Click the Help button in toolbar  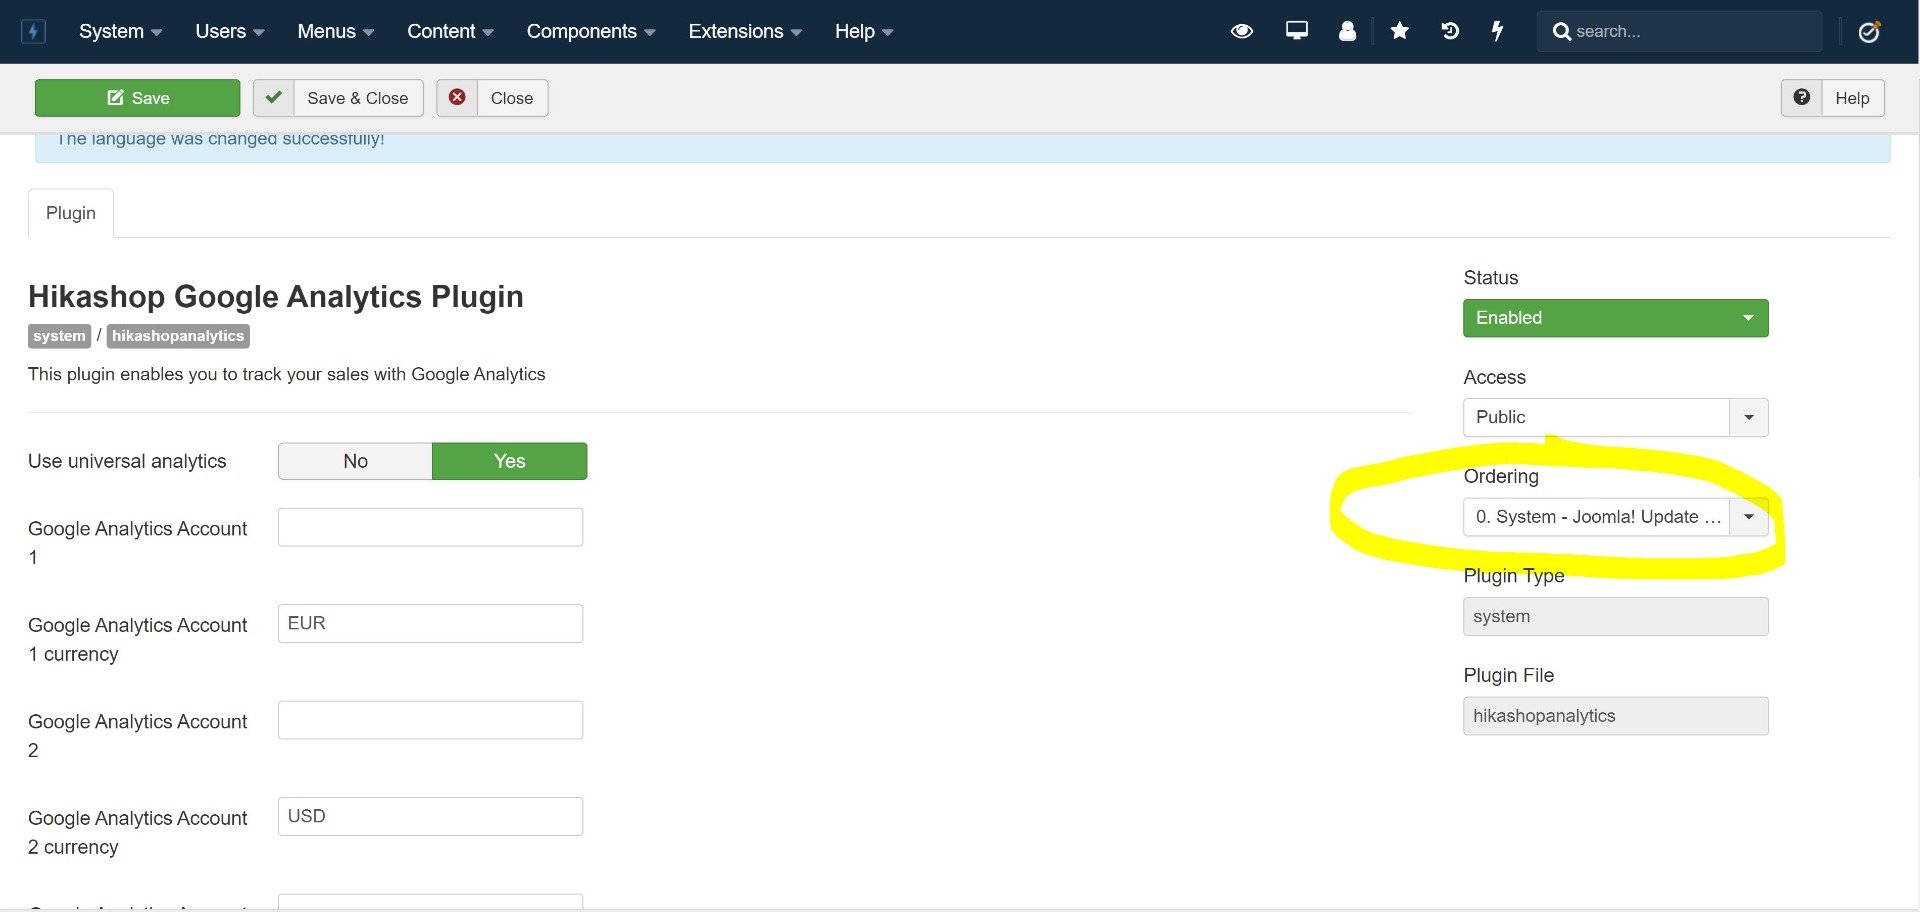[x=1833, y=98]
